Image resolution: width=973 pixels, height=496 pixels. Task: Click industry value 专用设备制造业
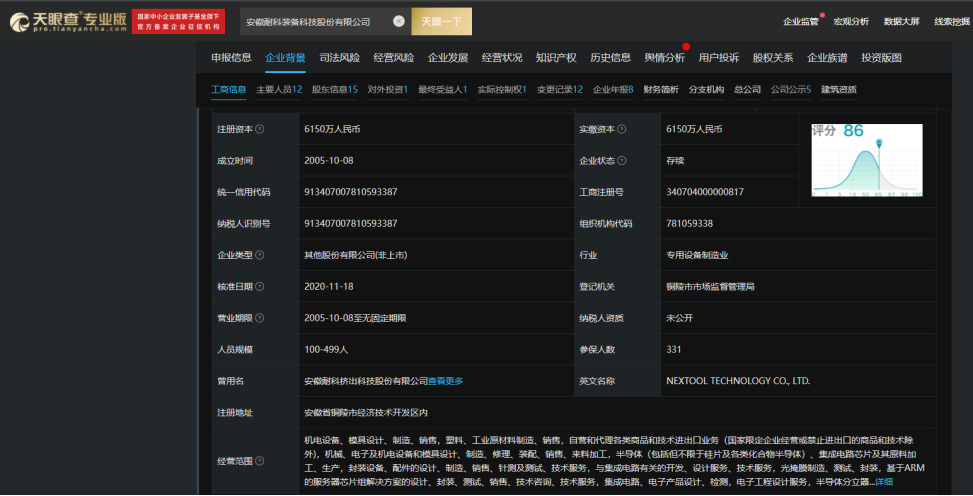(697, 255)
